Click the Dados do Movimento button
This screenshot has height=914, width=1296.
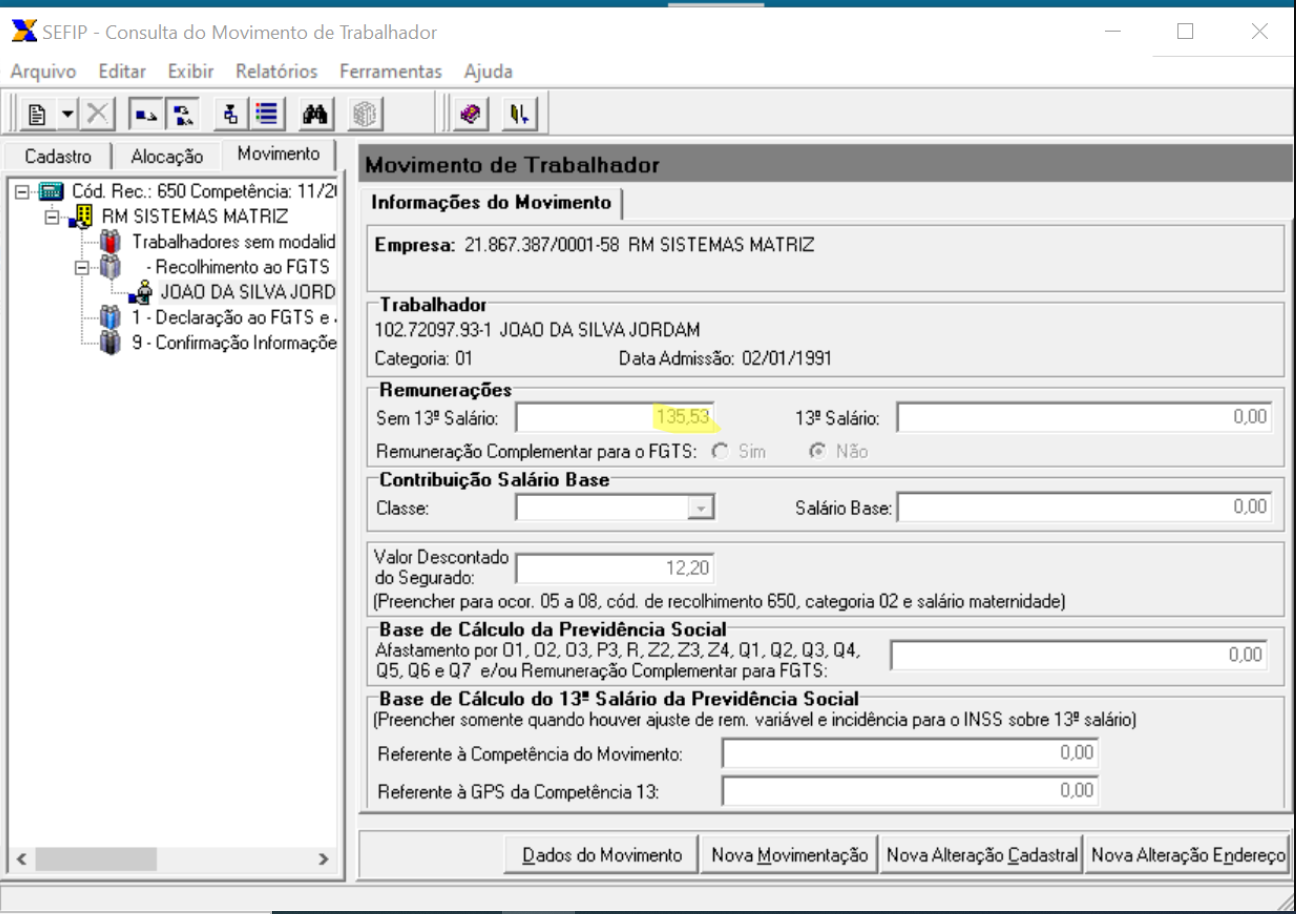pos(601,856)
